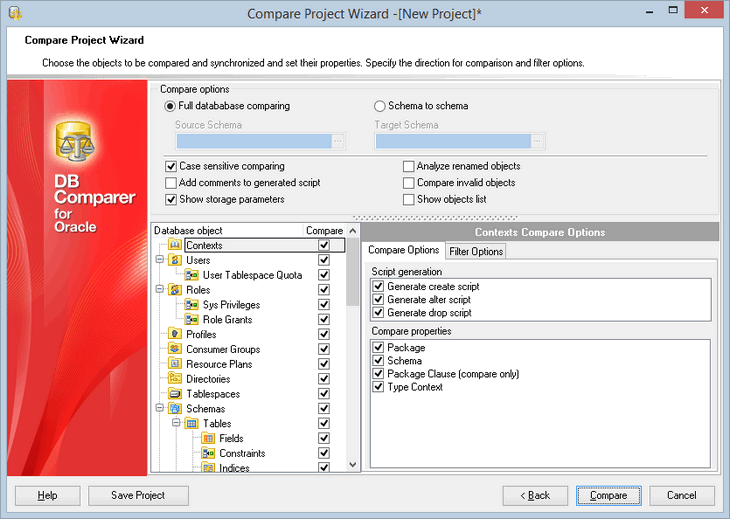
Task: Collapse the Roles tree node
Action: tap(160, 289)
